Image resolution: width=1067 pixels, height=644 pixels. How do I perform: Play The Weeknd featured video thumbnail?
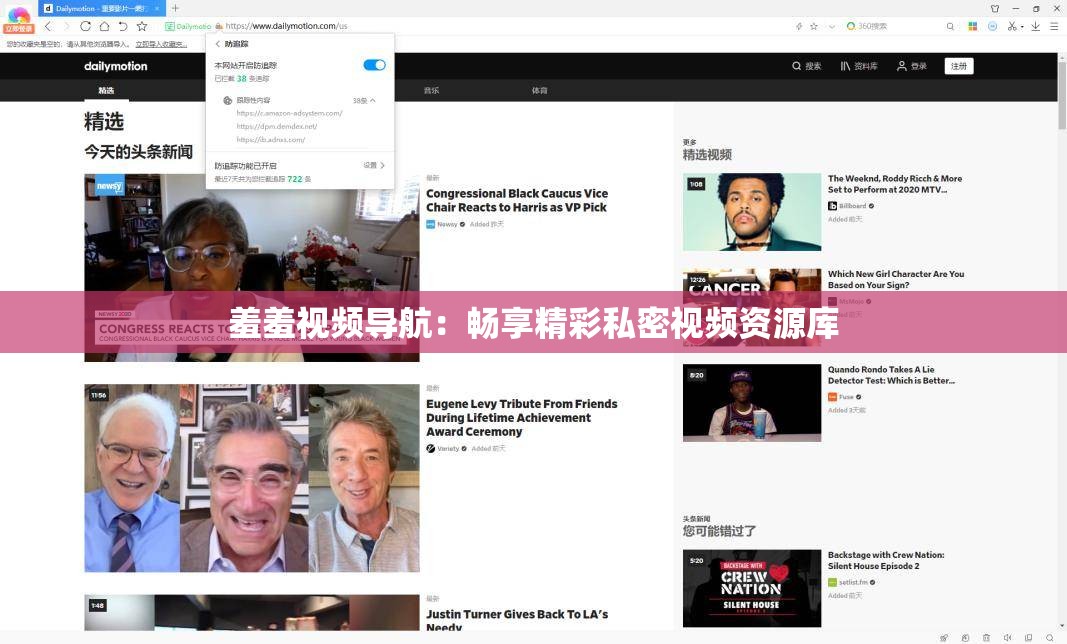click(752, 211)
